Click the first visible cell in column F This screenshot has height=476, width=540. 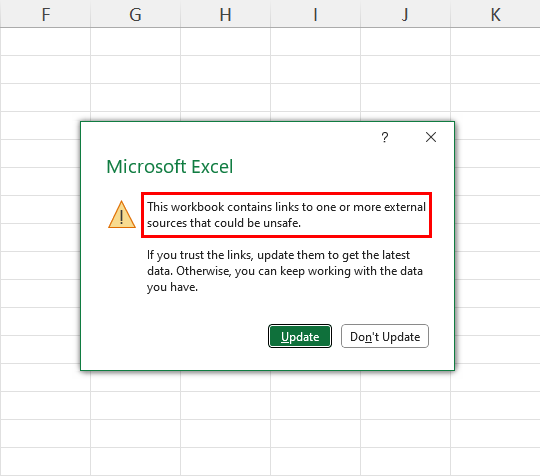pos(45,42)
